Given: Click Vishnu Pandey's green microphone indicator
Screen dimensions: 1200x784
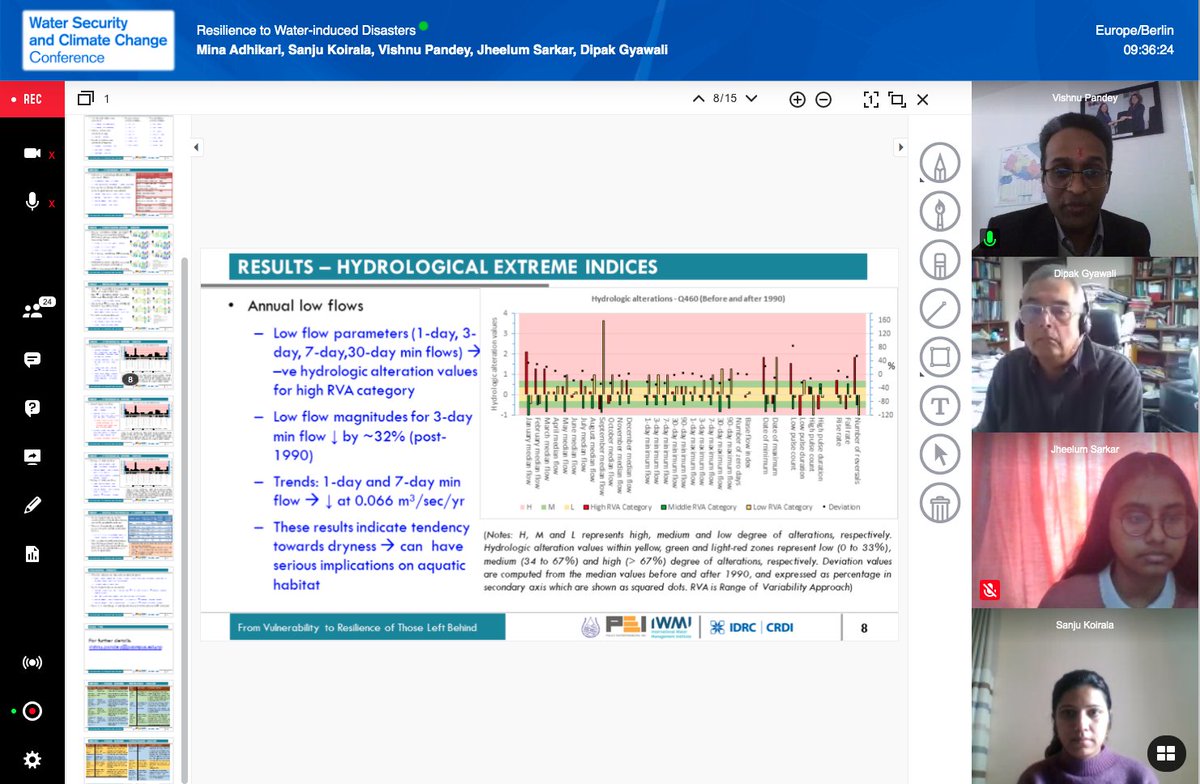Looking at the screenshot, I should tap(989, 238).
